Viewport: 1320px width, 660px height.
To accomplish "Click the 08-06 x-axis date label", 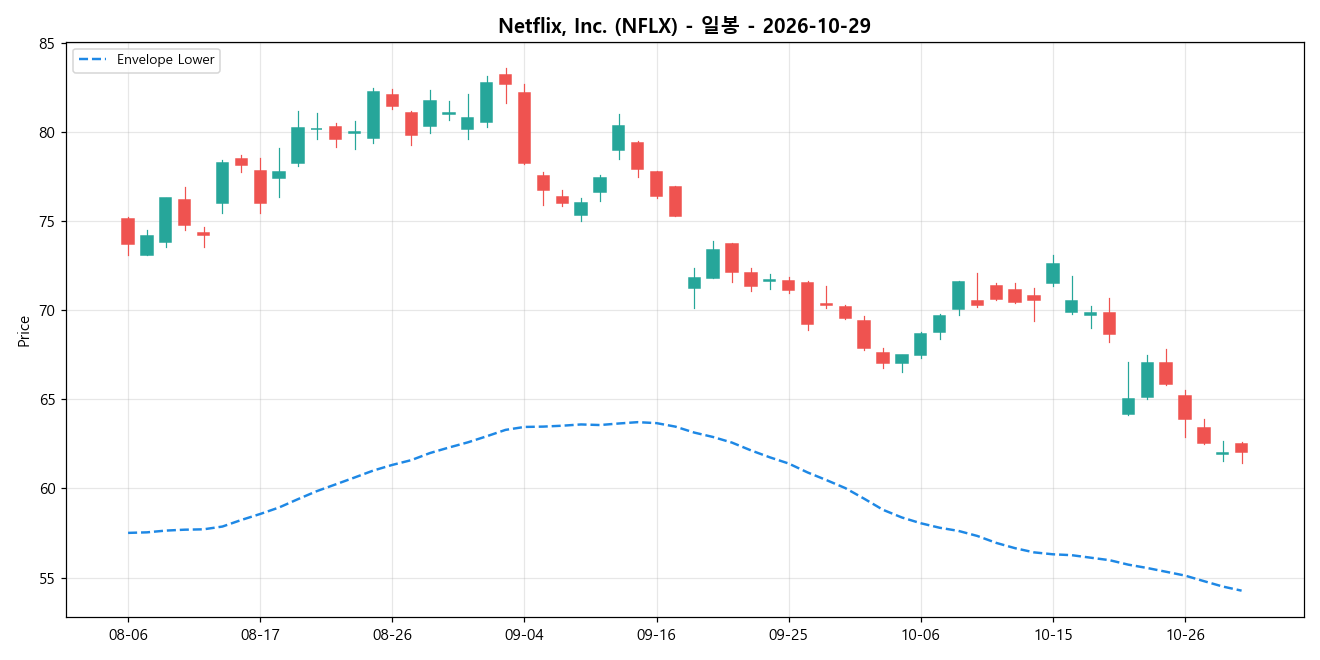I will coord(128,634).
